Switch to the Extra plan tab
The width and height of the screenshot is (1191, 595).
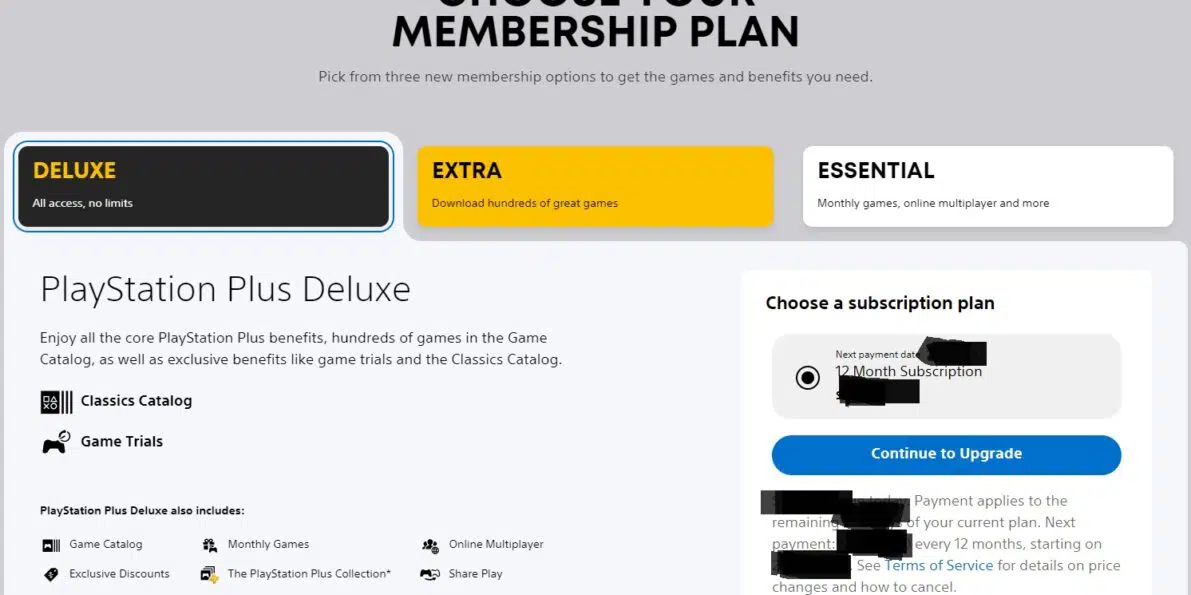point(596,186)
